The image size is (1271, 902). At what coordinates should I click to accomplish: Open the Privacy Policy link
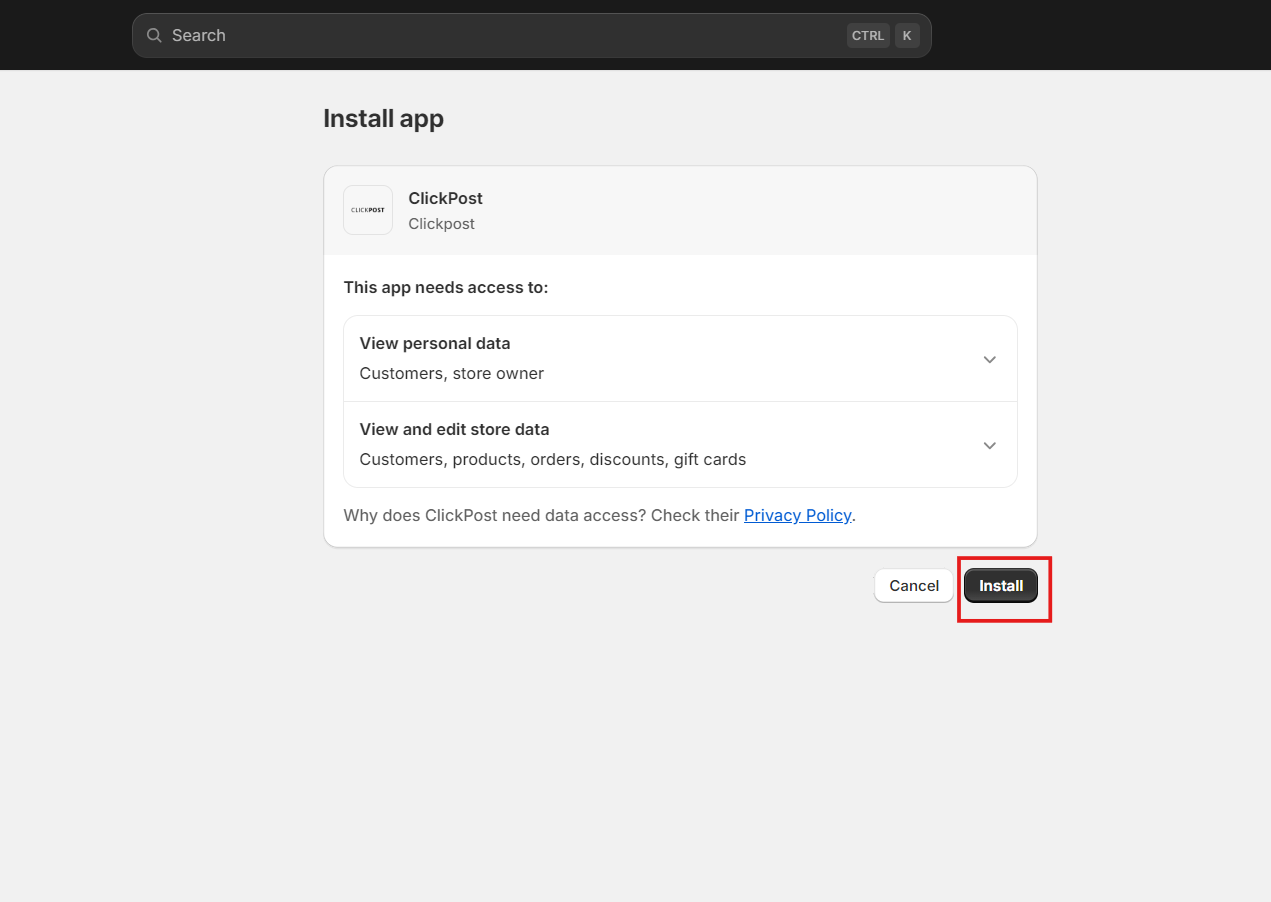point(797,515)
